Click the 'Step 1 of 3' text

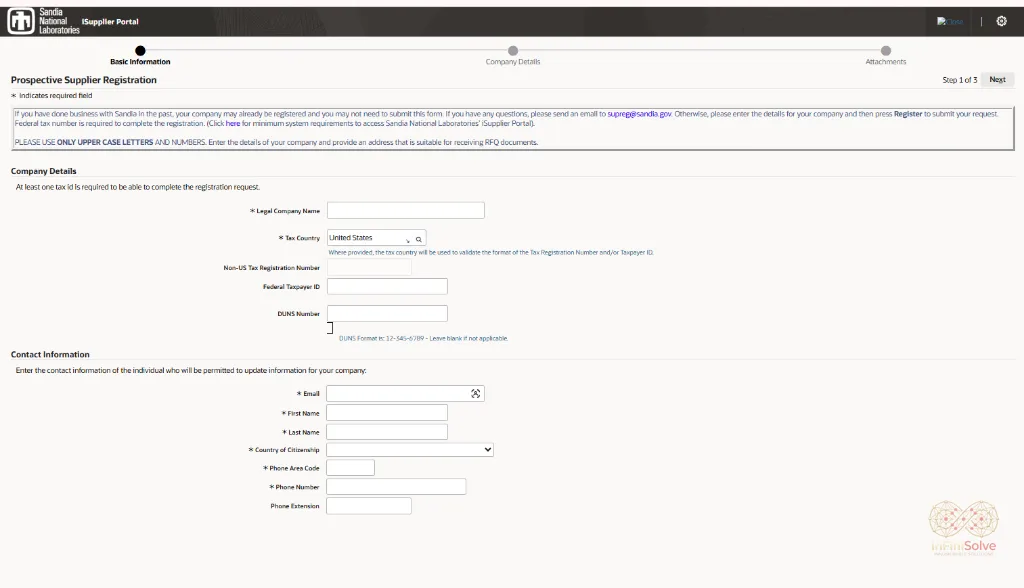[x=959, y=80]
